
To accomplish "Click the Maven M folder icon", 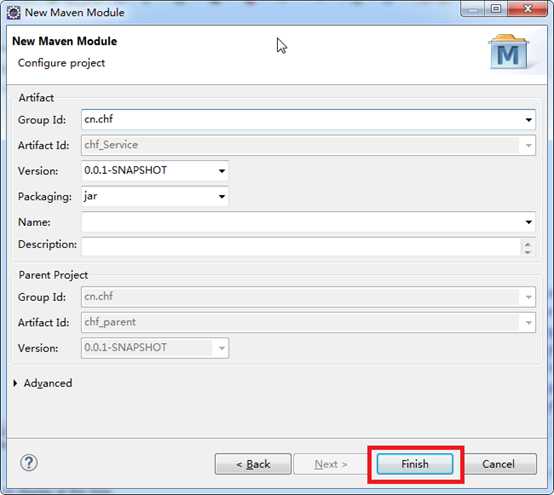I will pyautogui.click(x=509, y=52).
